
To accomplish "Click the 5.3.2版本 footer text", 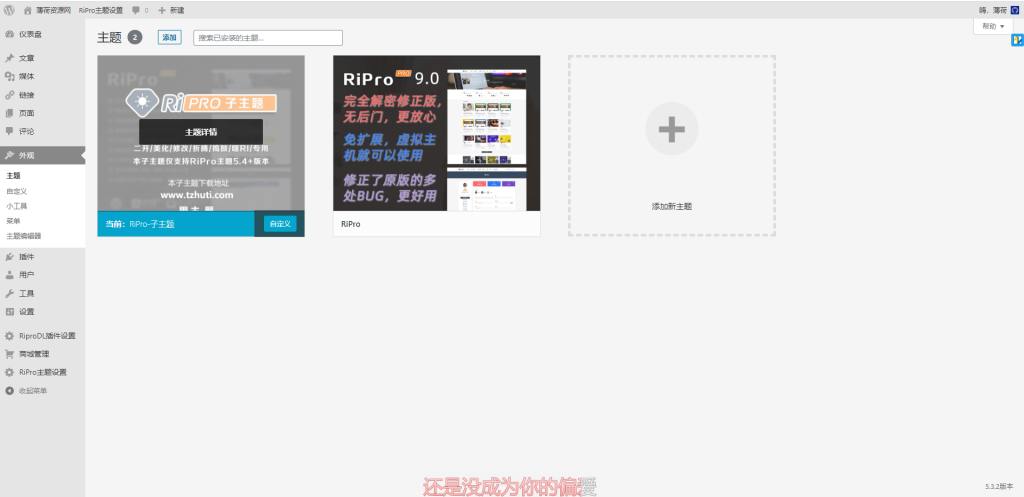I will [999, 486].
